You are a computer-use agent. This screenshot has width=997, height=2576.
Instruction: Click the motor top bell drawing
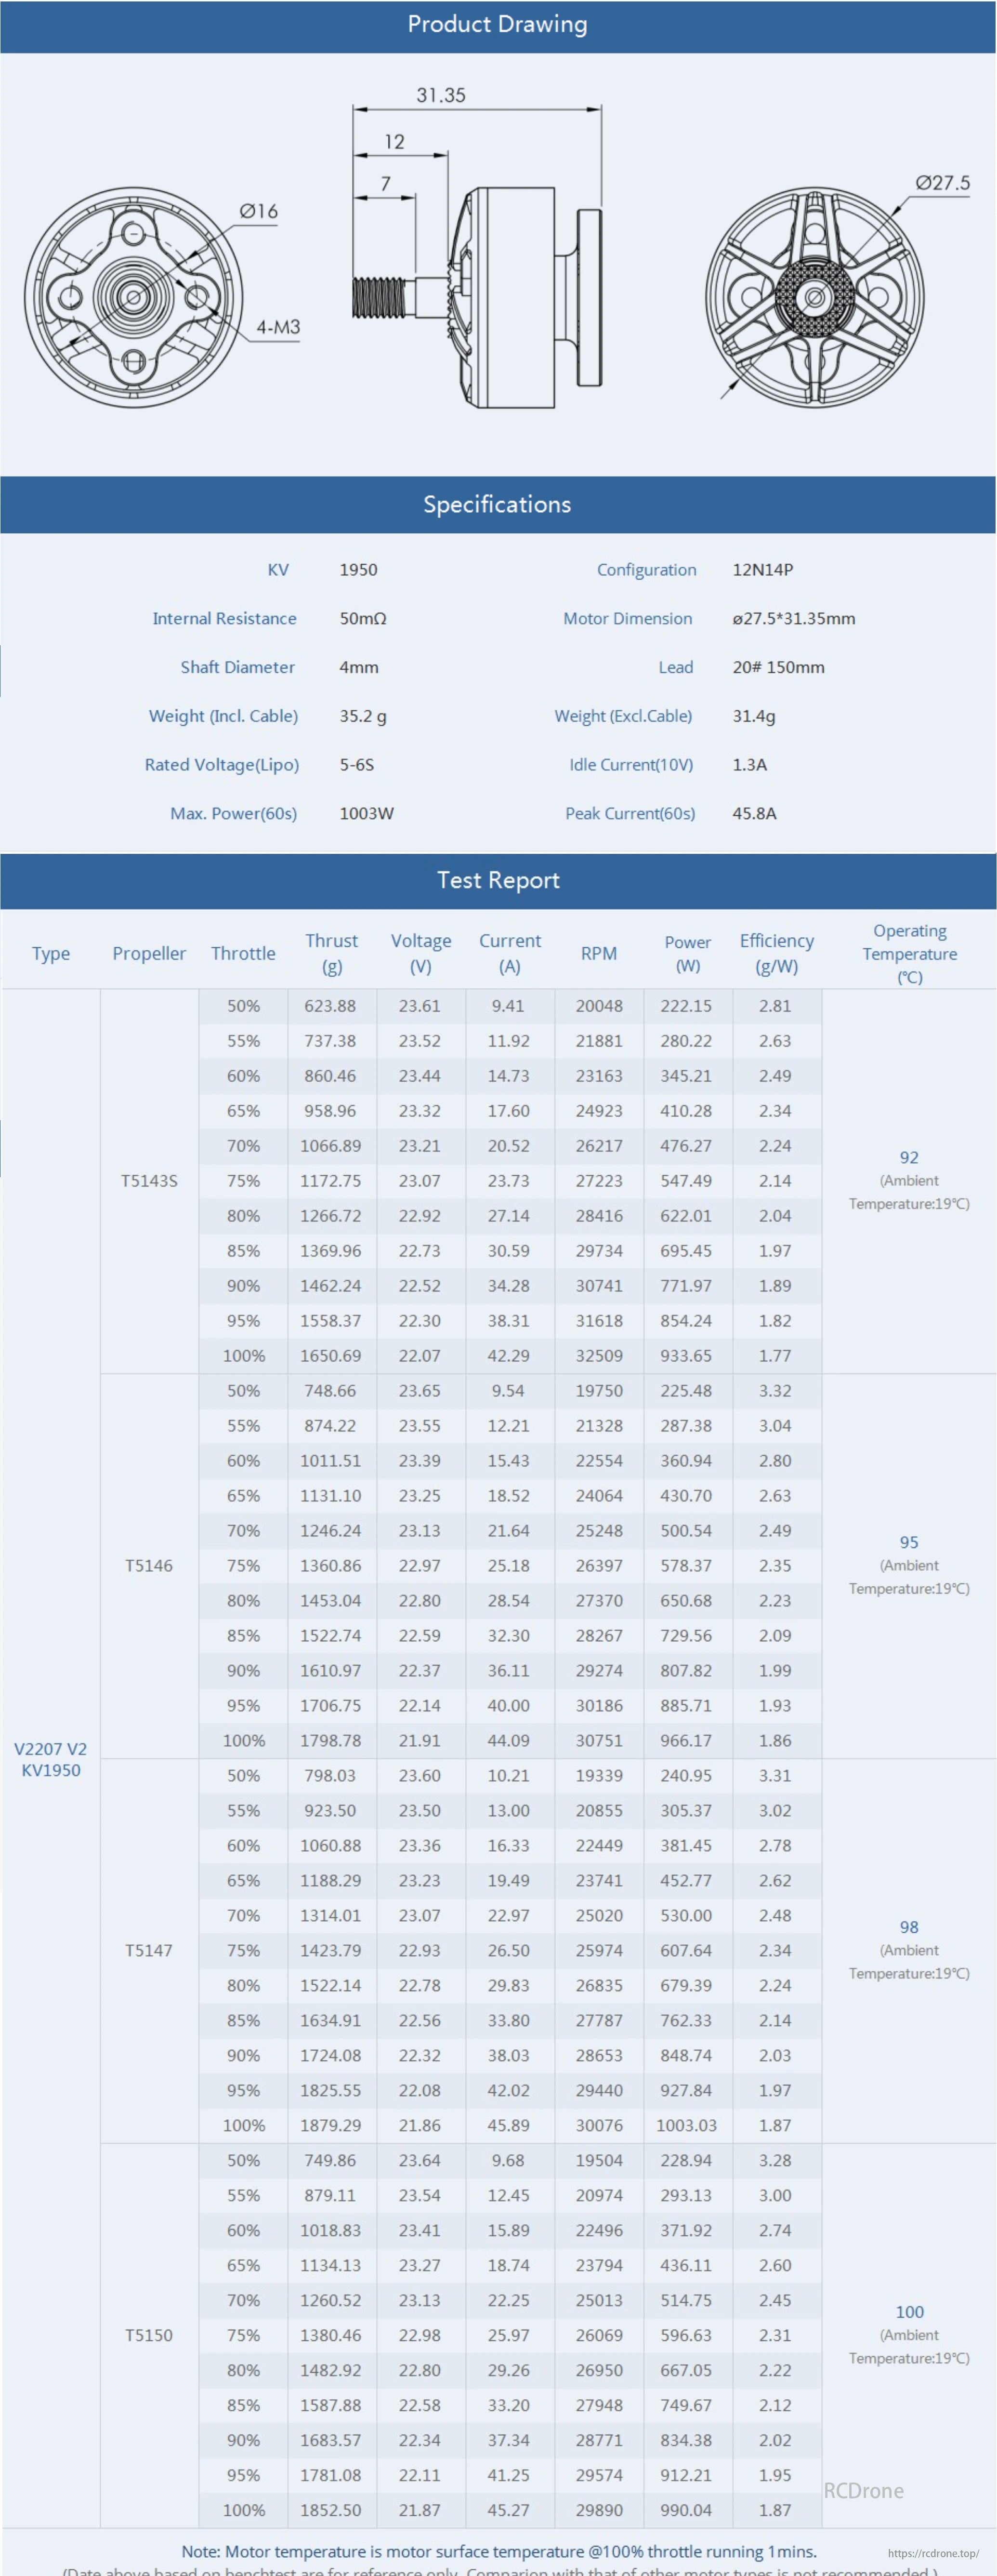[x=814, y=297]
